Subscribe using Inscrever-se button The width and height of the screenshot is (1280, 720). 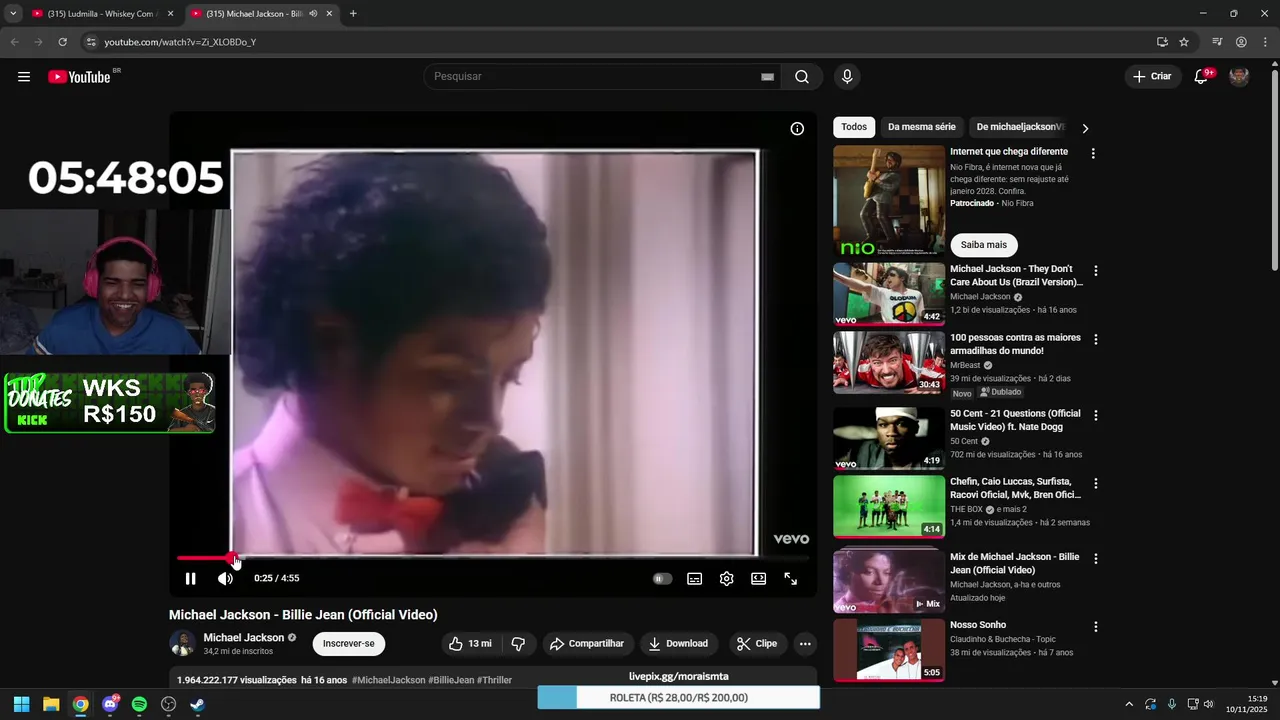tap(349, 644)
